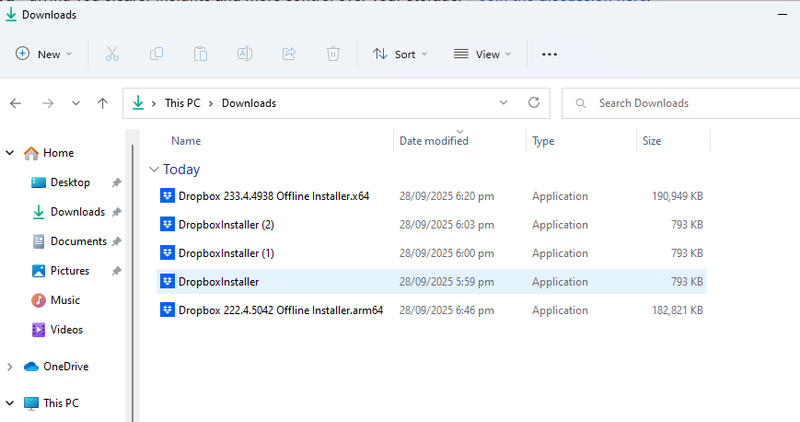Click the Size column header
This screenshot has height=422, width=800.
point(652,141)
